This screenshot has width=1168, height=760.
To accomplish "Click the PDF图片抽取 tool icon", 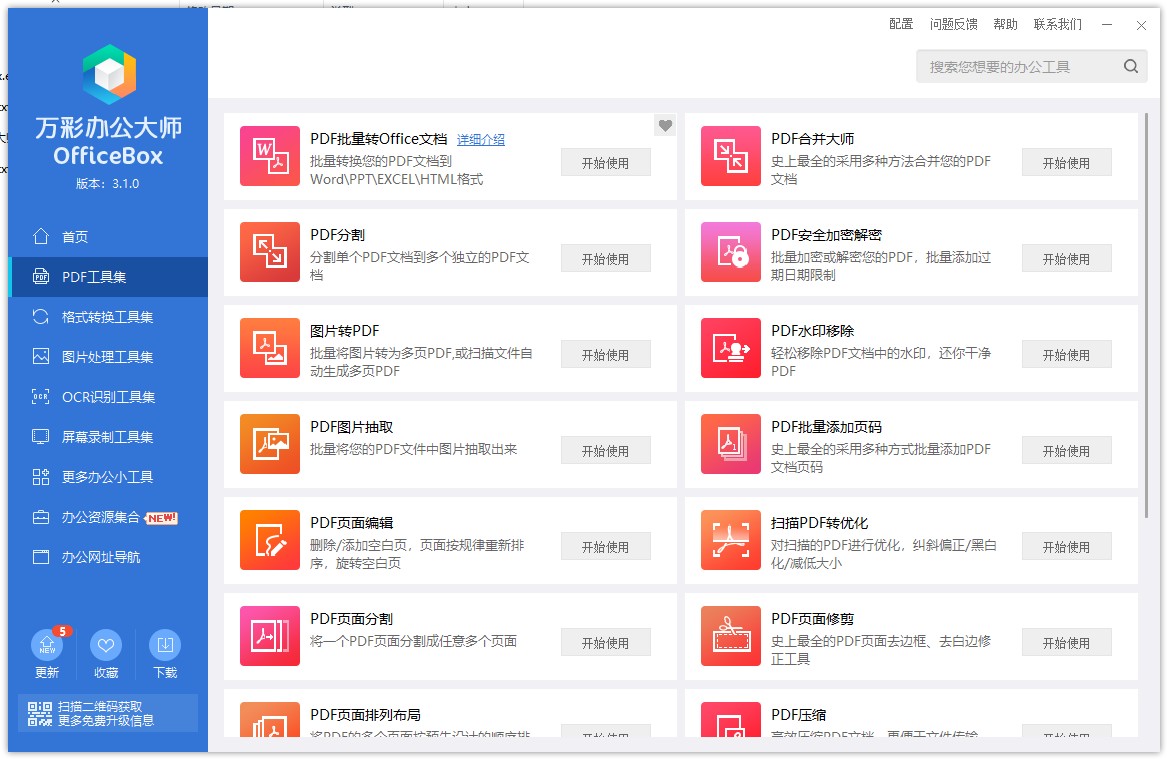I will click(270, 444).
